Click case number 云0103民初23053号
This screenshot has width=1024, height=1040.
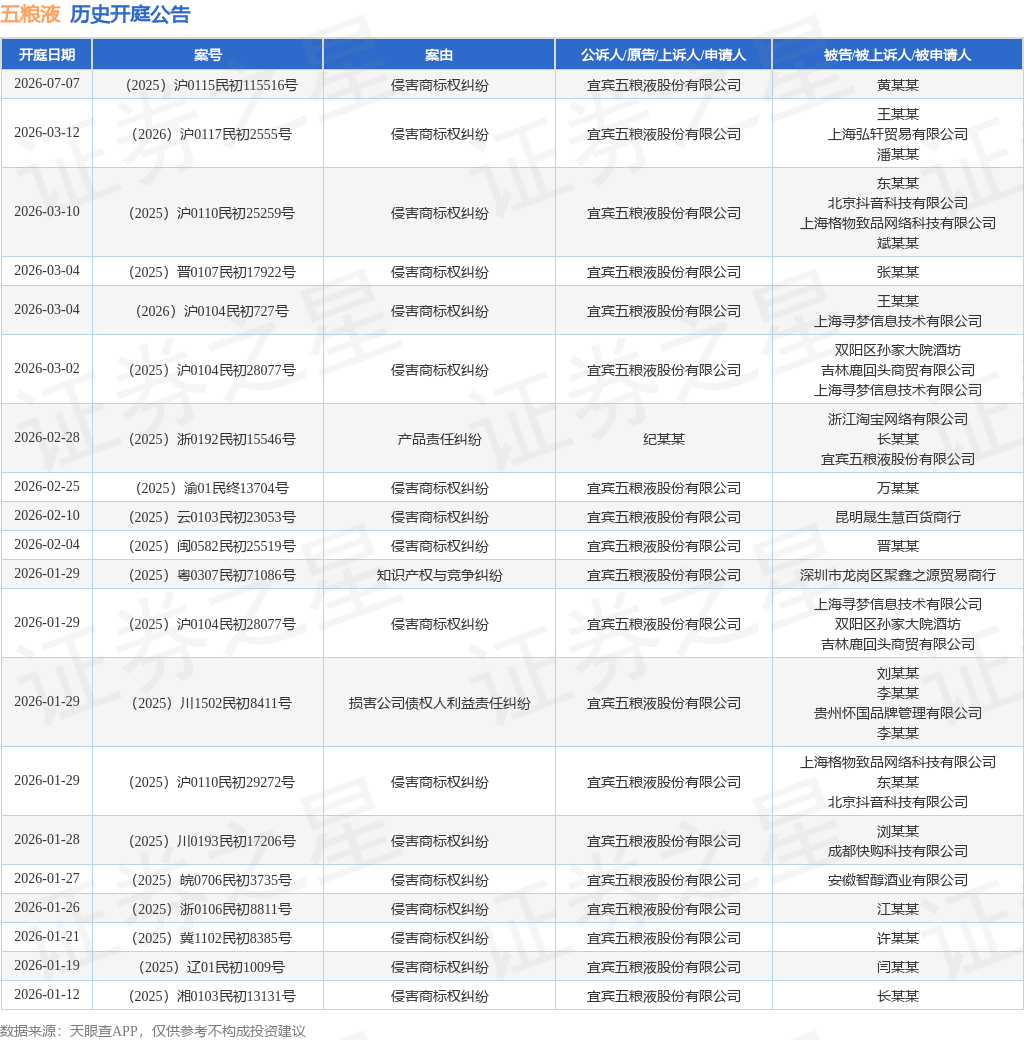pyautogui.click(x=212, y=517)
